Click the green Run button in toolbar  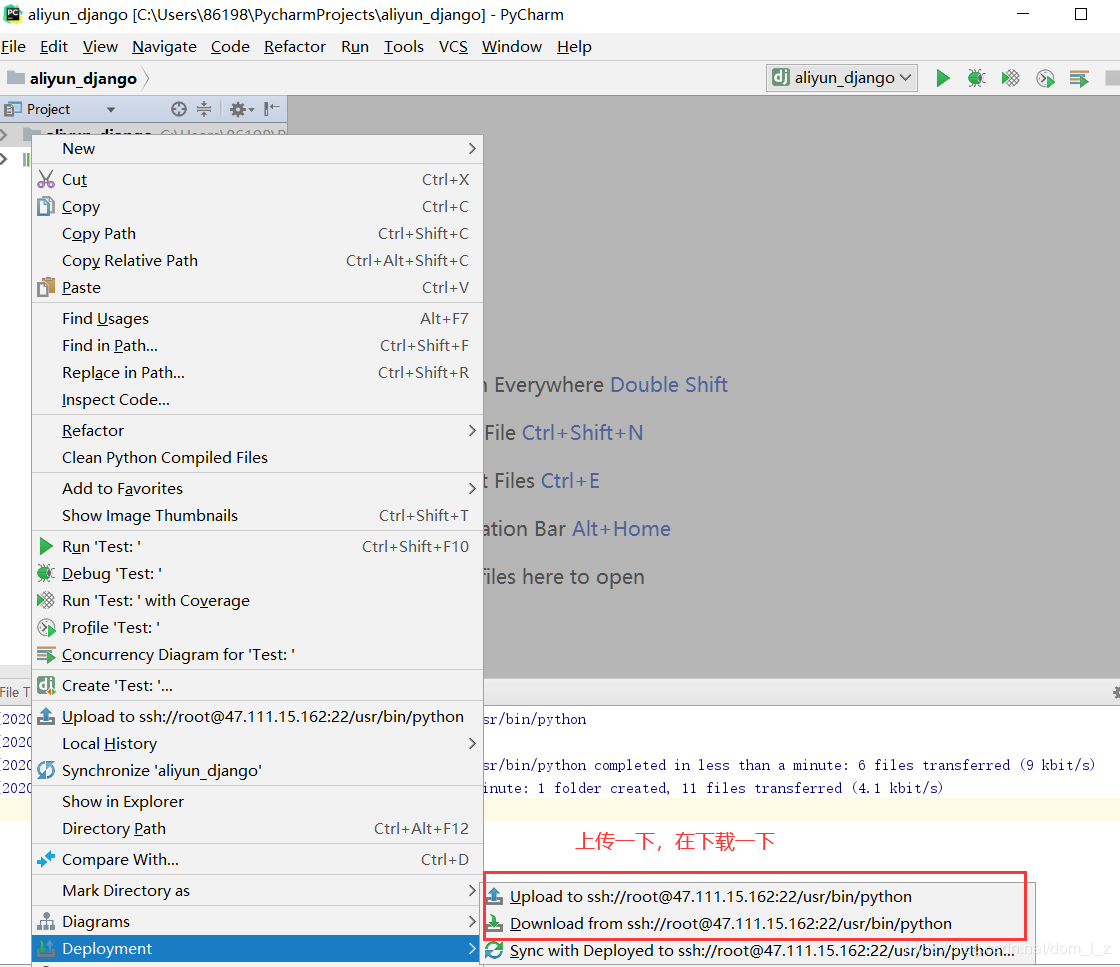943,78
